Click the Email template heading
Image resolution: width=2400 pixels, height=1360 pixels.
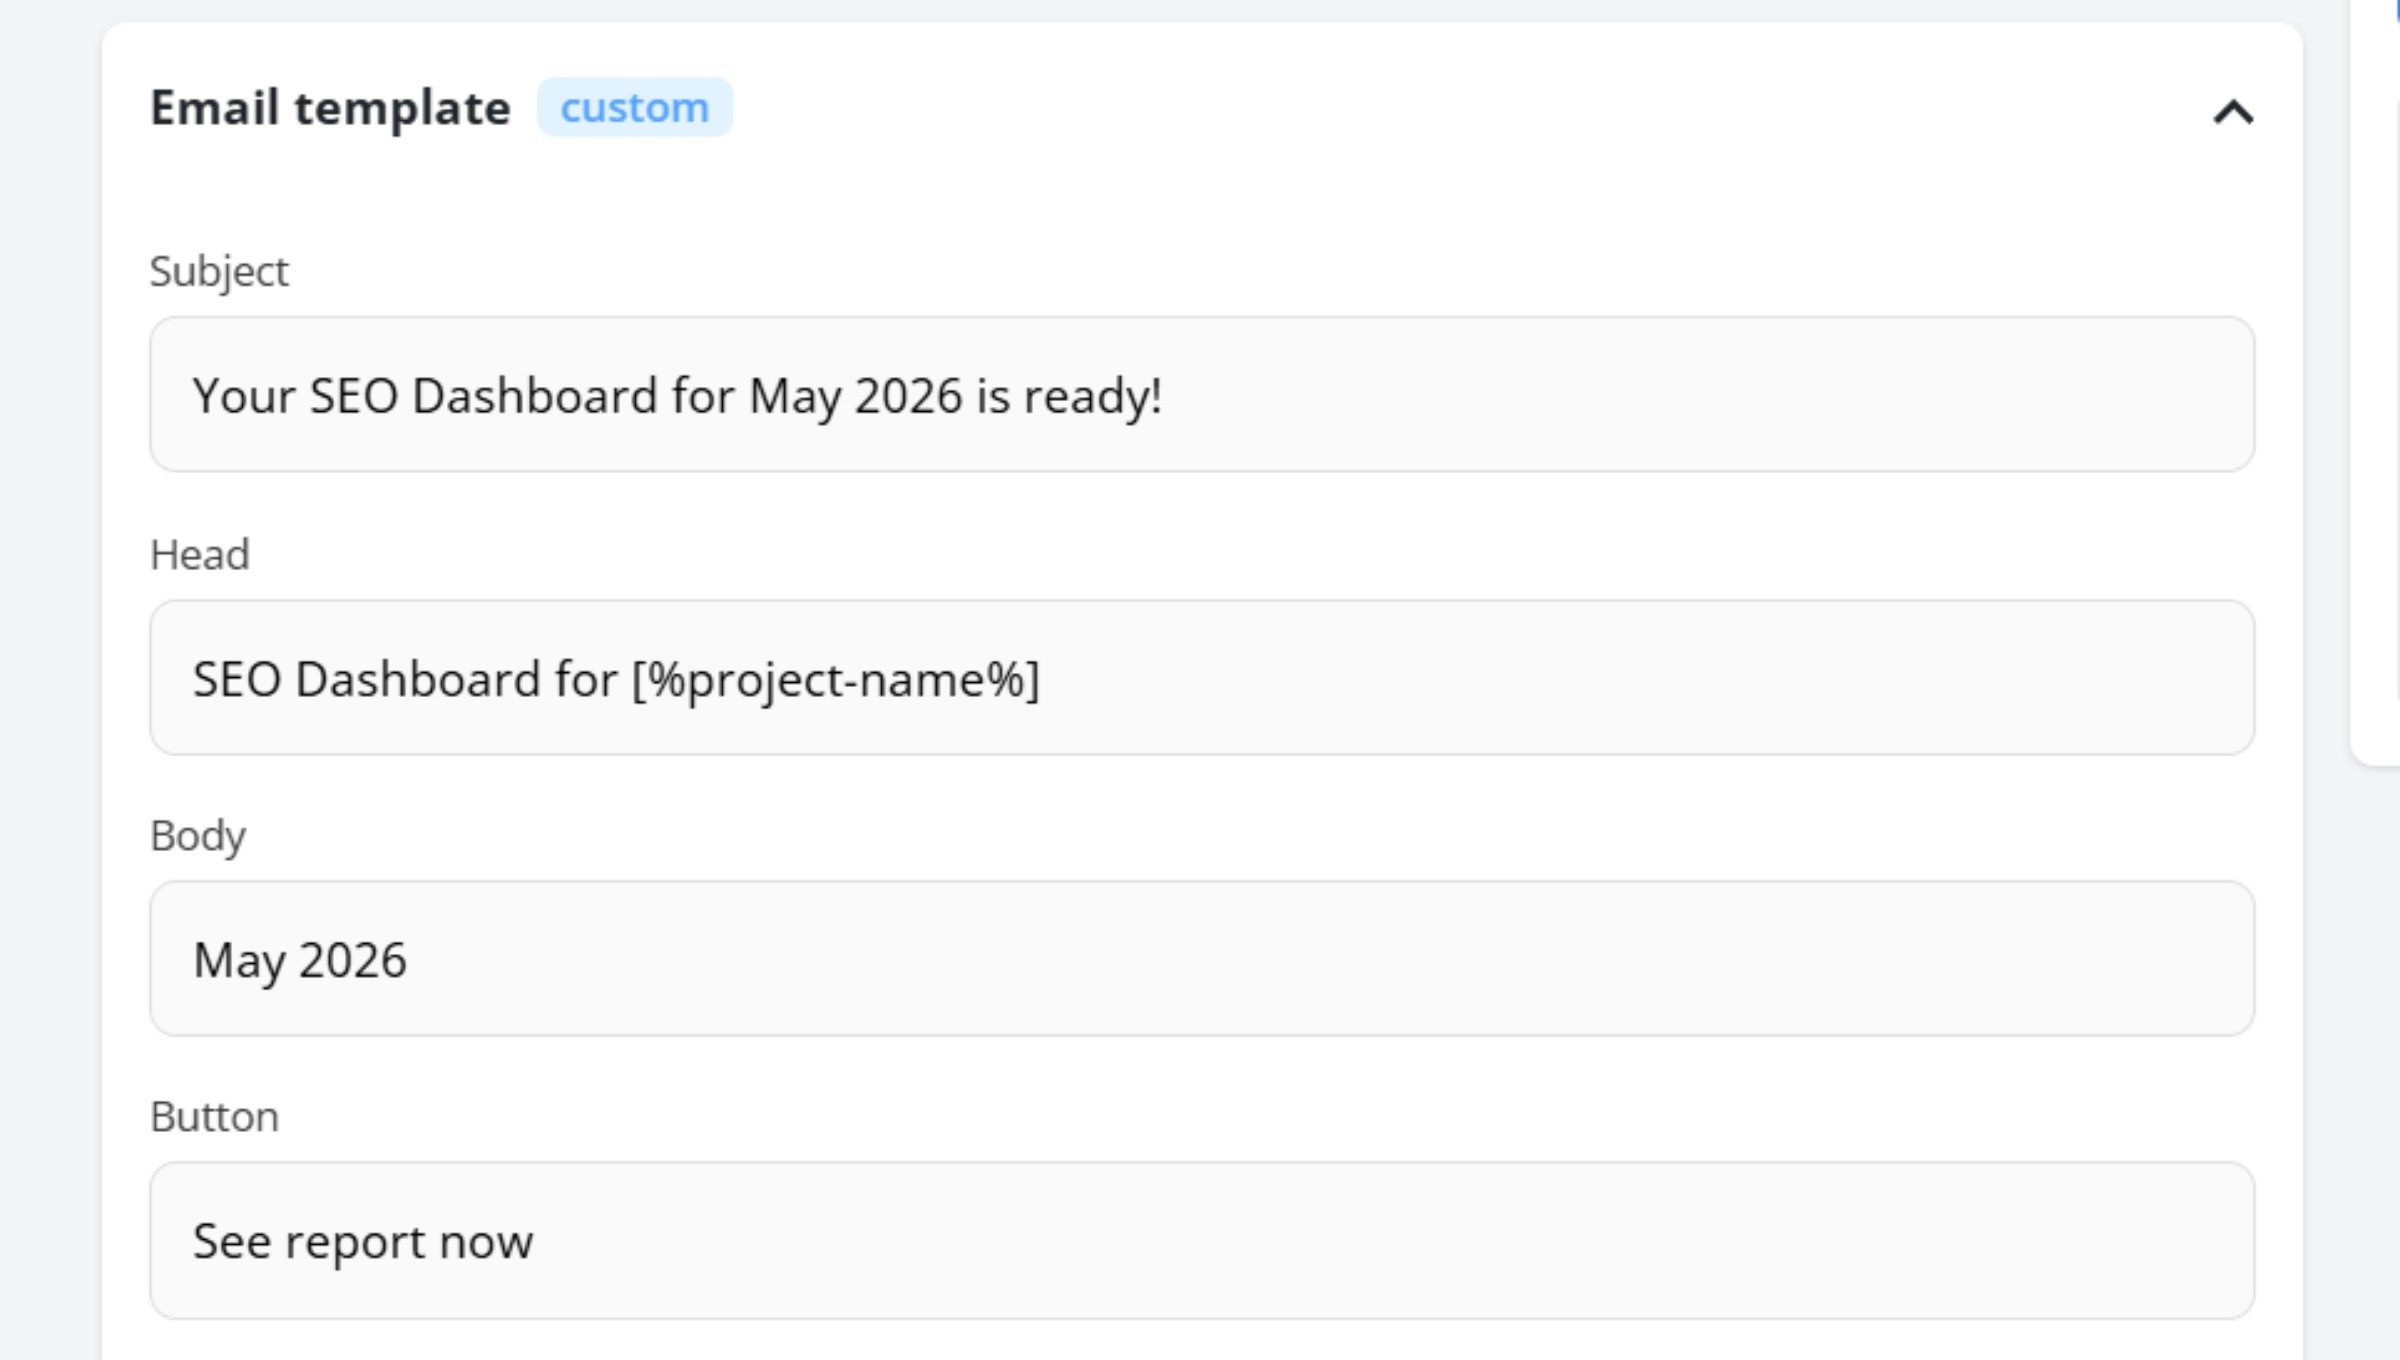(330, 107)
